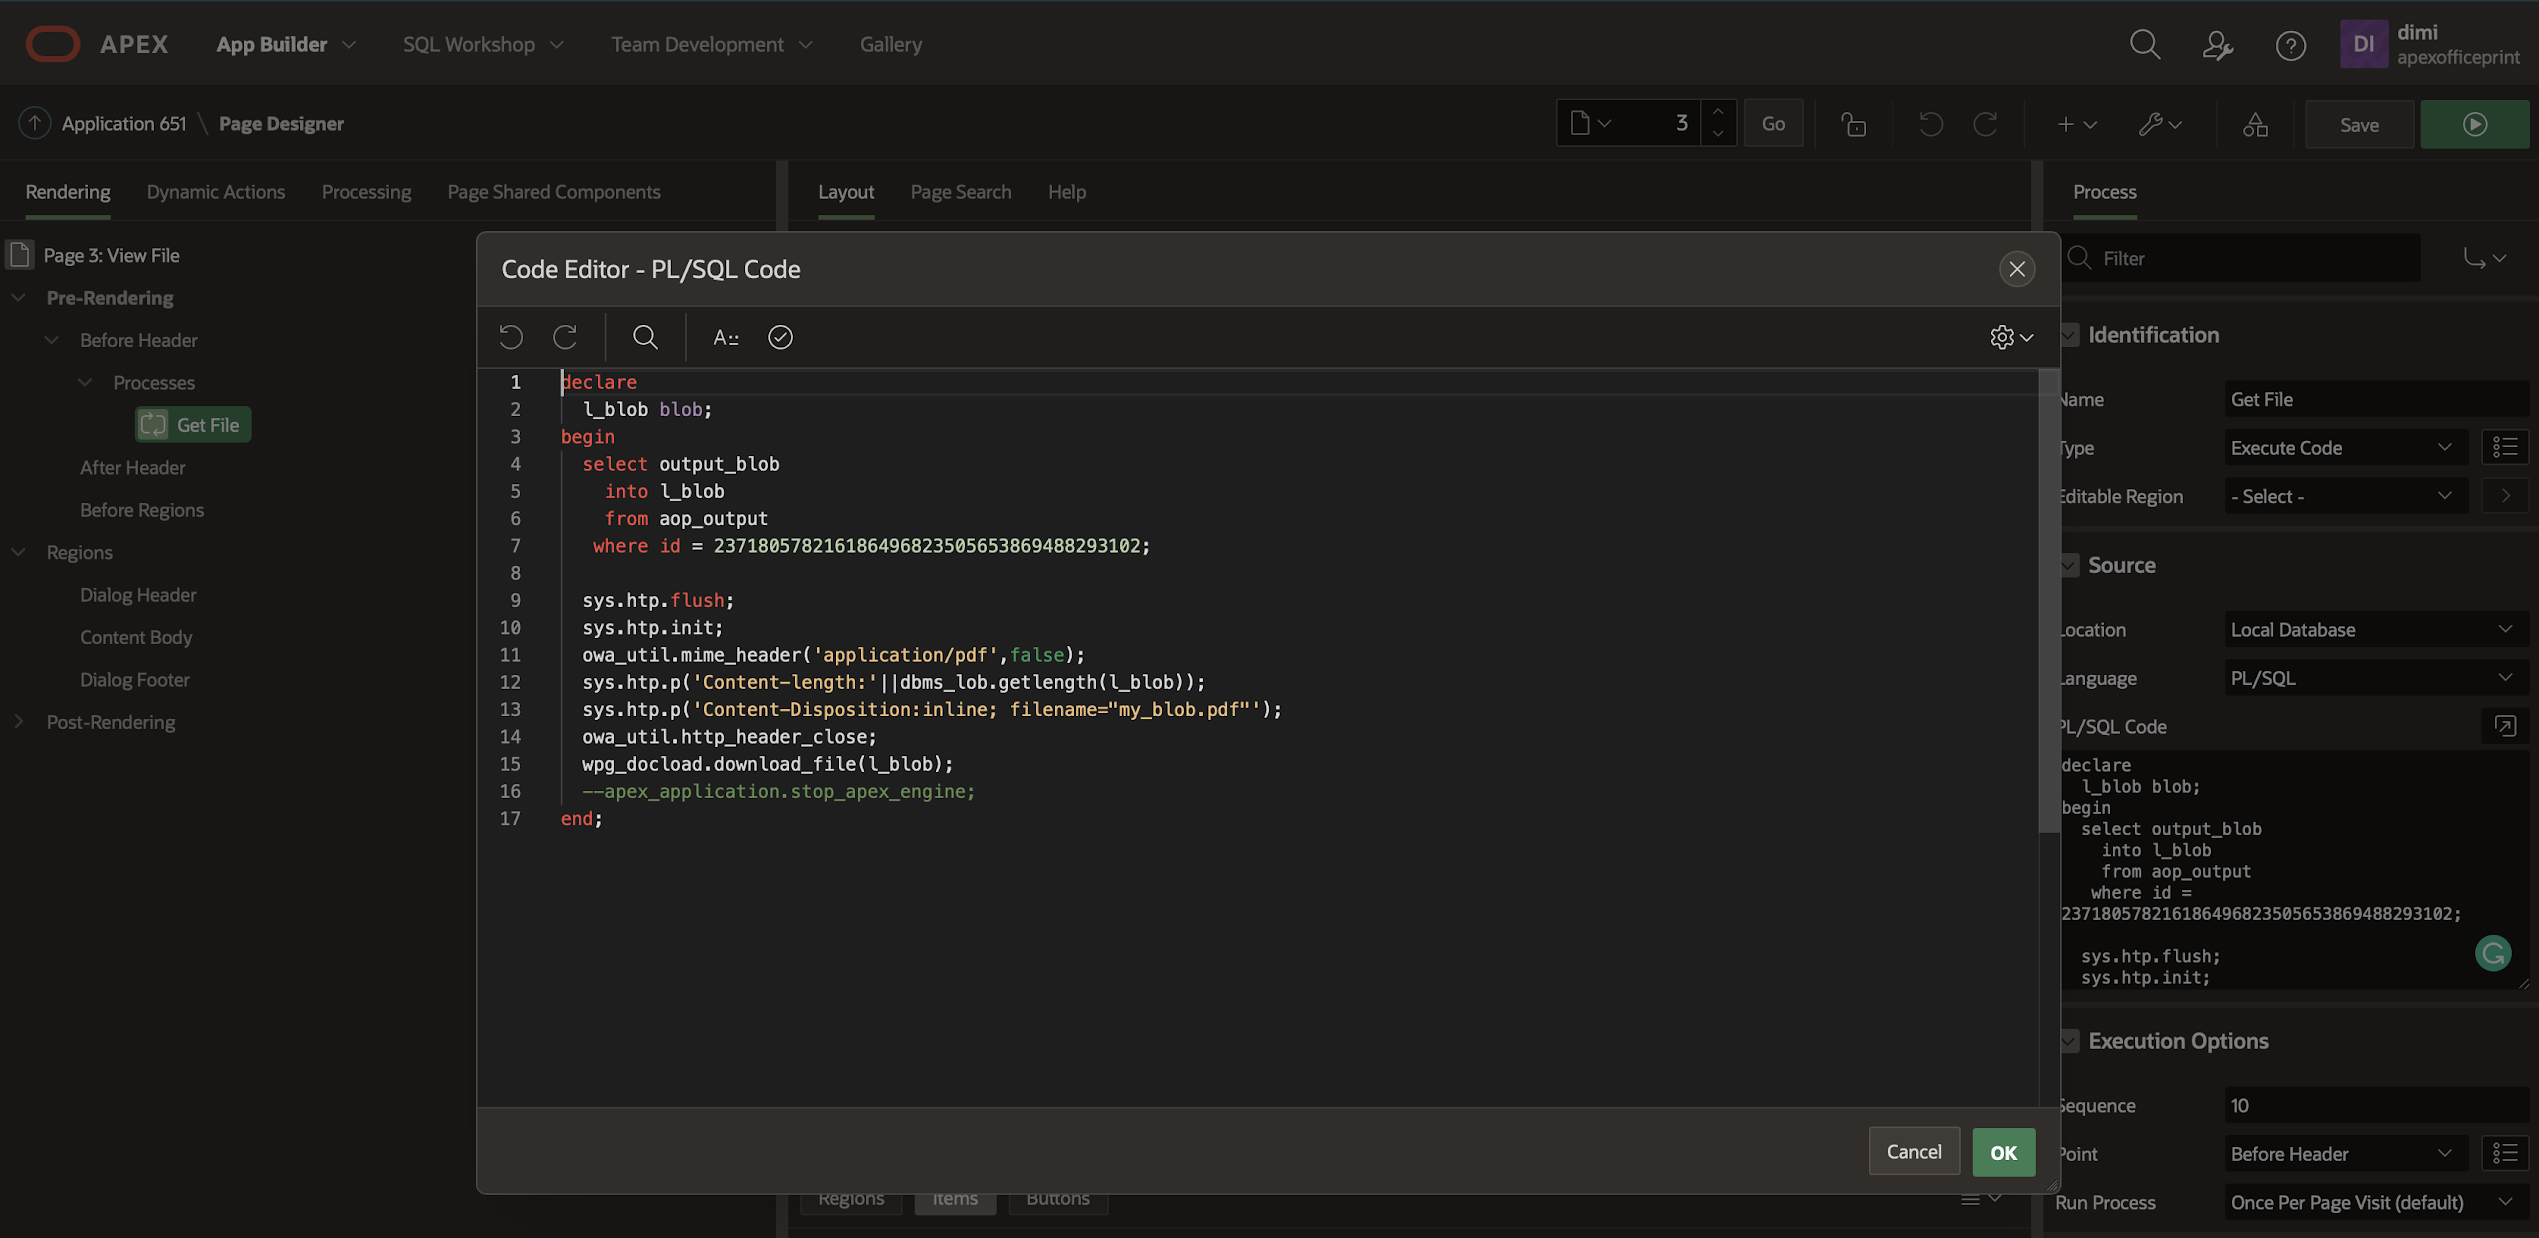Open the SQL Workshop menu
The image size is (2539, 1238).
pos(483,44)
